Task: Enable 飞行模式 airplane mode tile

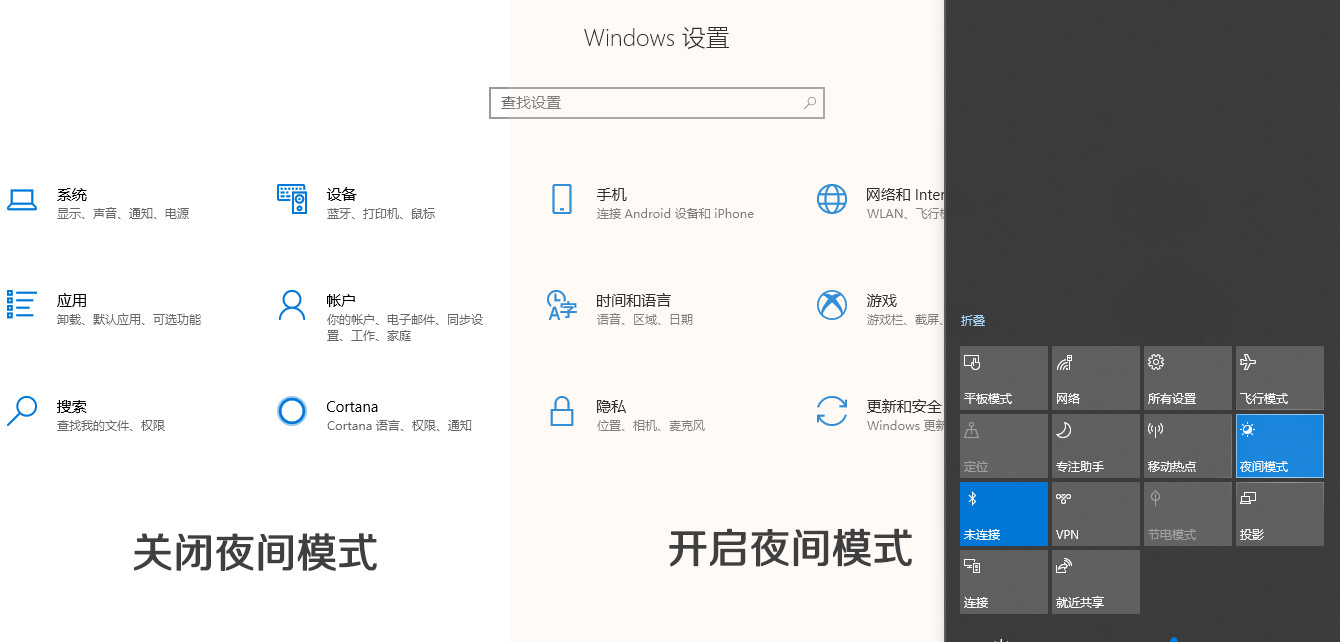Action: [1279, 378]
